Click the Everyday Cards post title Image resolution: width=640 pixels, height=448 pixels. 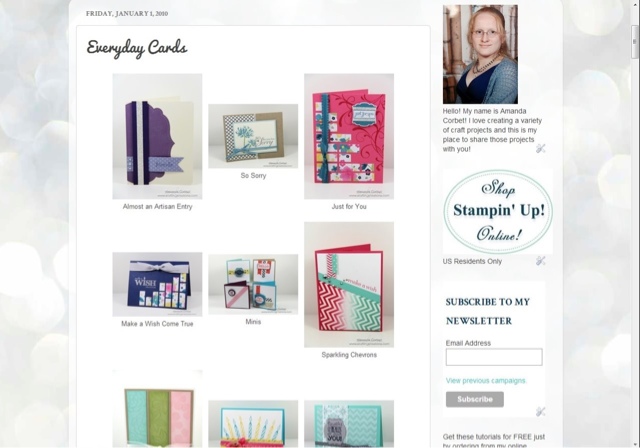pos(137,48)
